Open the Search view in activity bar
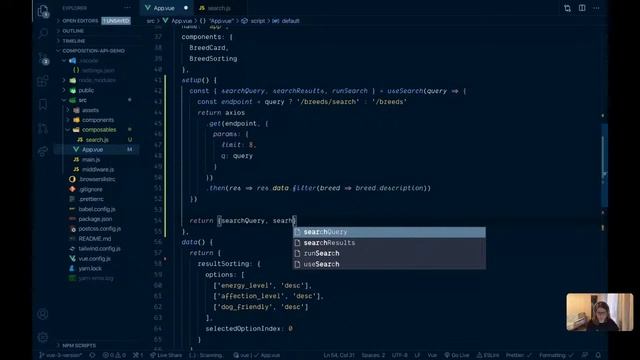This screenshot has width=640, height=360. click(x=43, y=33)
